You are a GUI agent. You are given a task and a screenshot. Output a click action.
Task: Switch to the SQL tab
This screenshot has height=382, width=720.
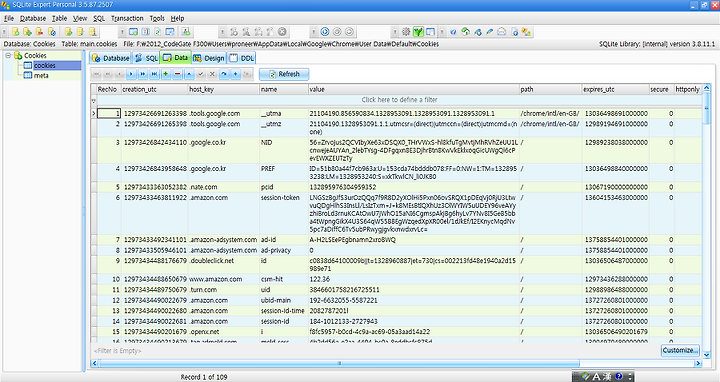pyautogui.click(x=146, y=58)
